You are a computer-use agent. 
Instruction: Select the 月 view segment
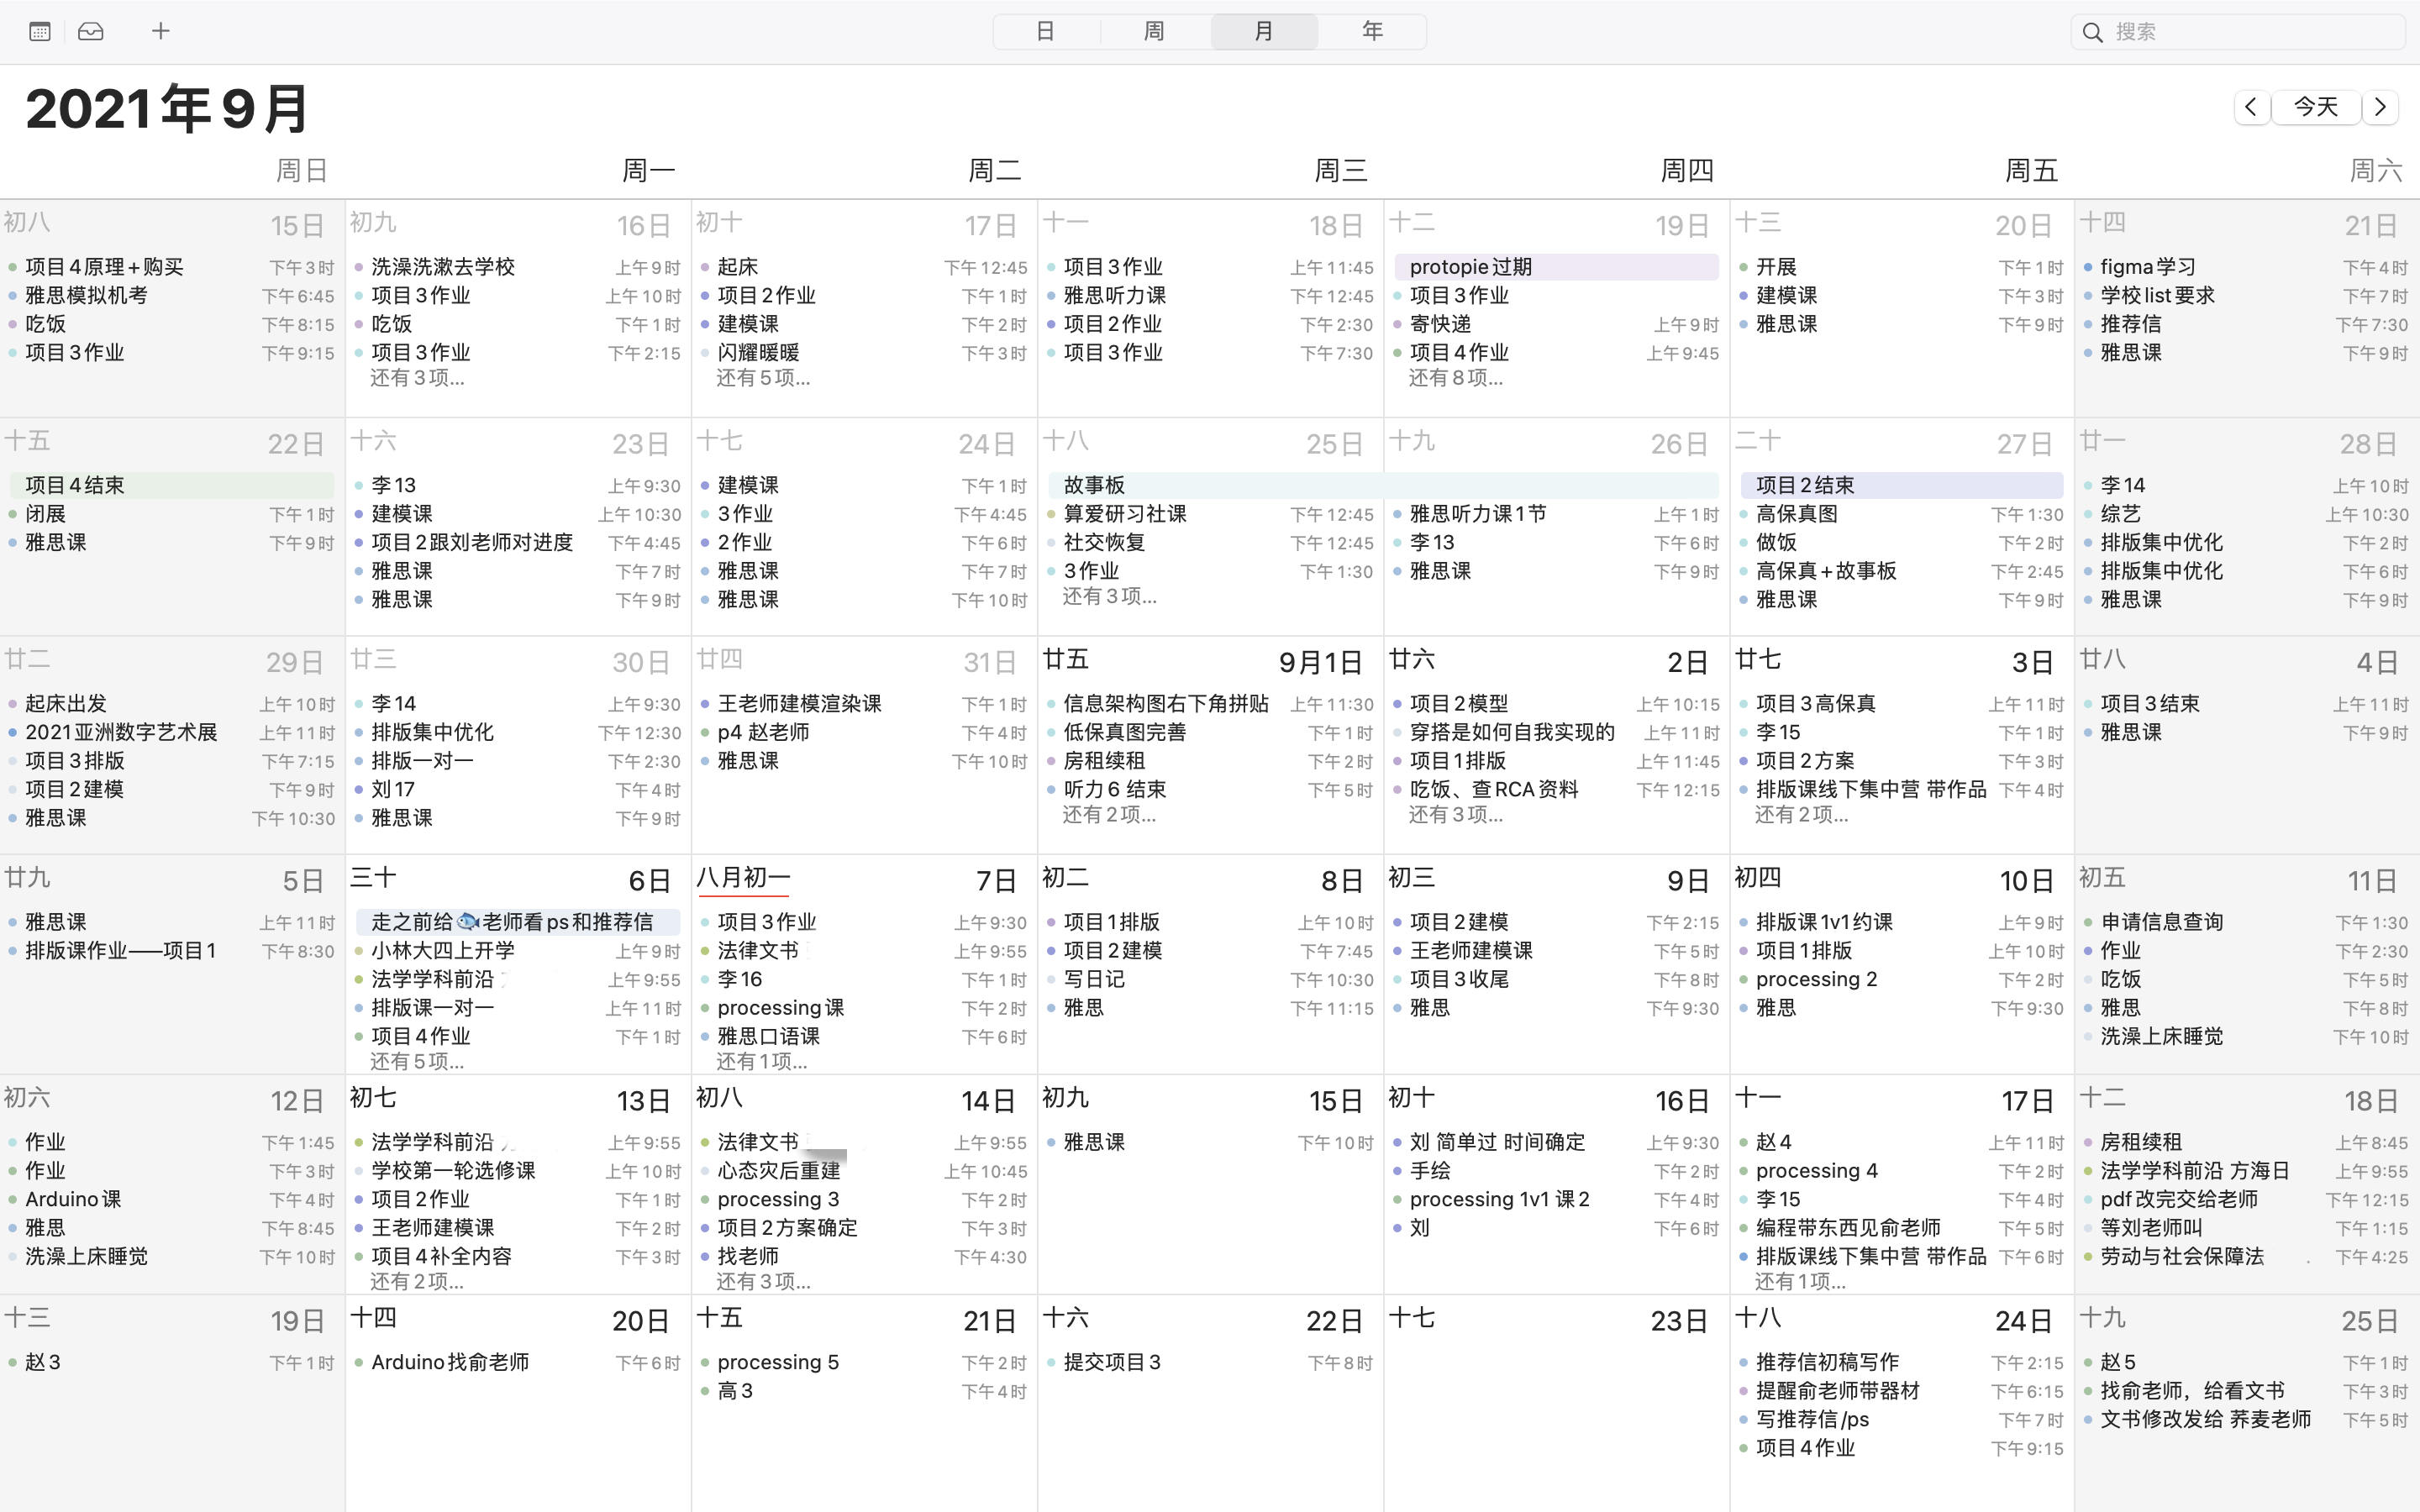pyautogui.click(x=1263, y=32)
